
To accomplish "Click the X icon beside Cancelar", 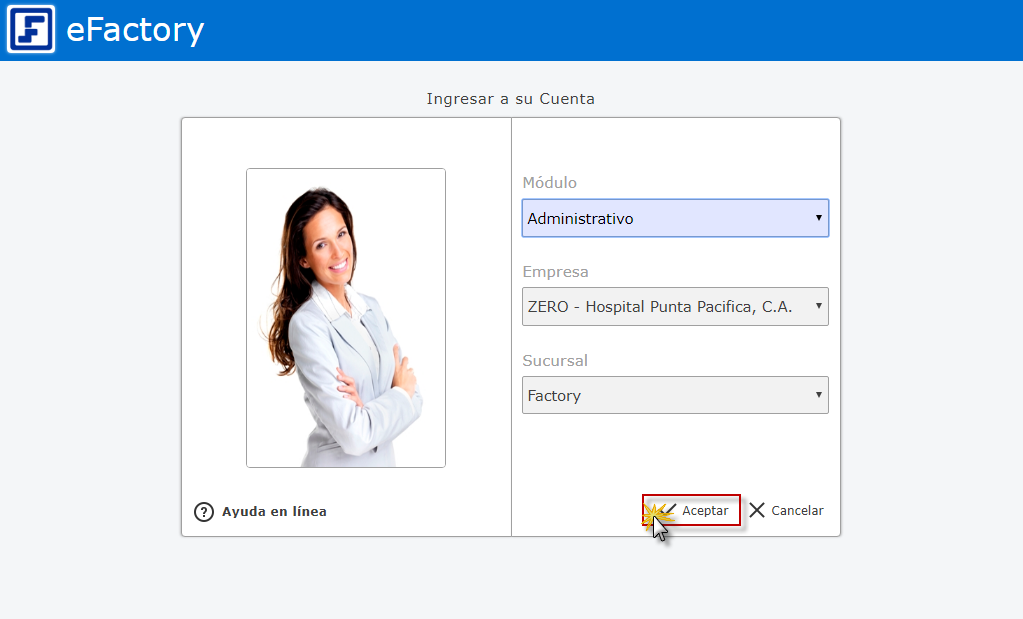I will (757, 510).
